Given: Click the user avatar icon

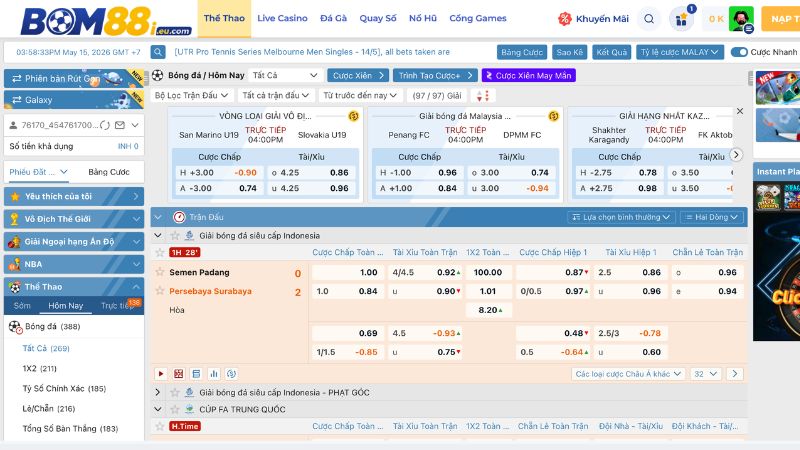Looking at the screenshot, I should pos(741,19).
